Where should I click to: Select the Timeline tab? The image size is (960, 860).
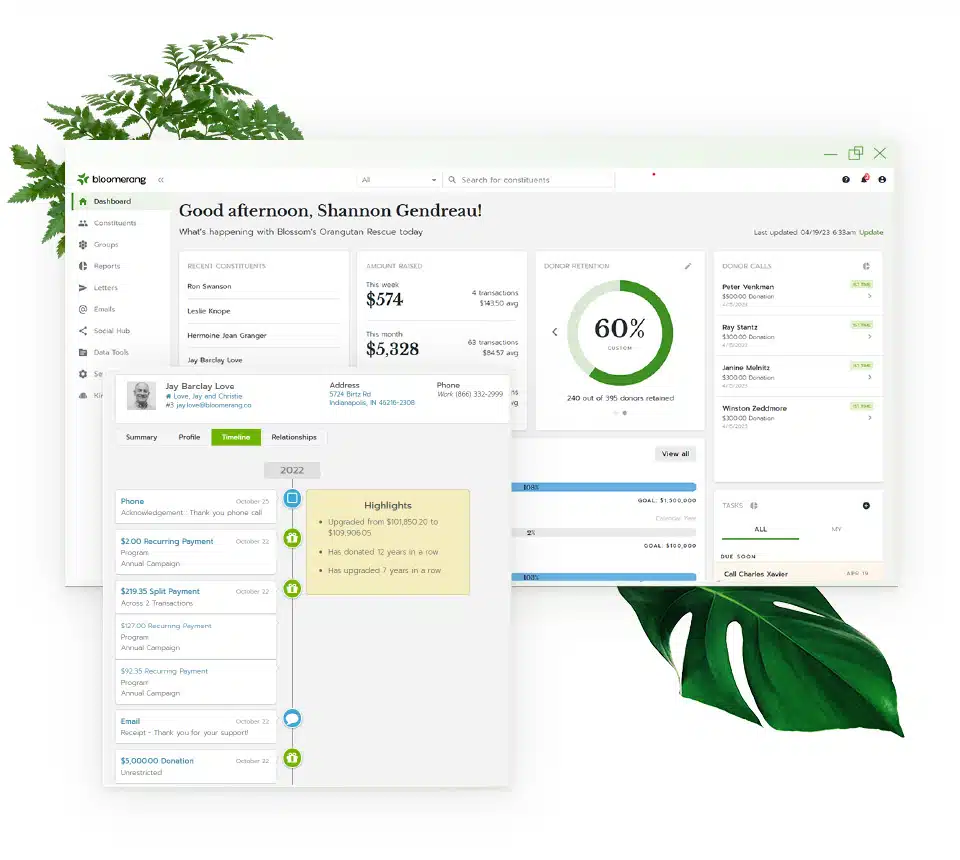coord(236,437)
